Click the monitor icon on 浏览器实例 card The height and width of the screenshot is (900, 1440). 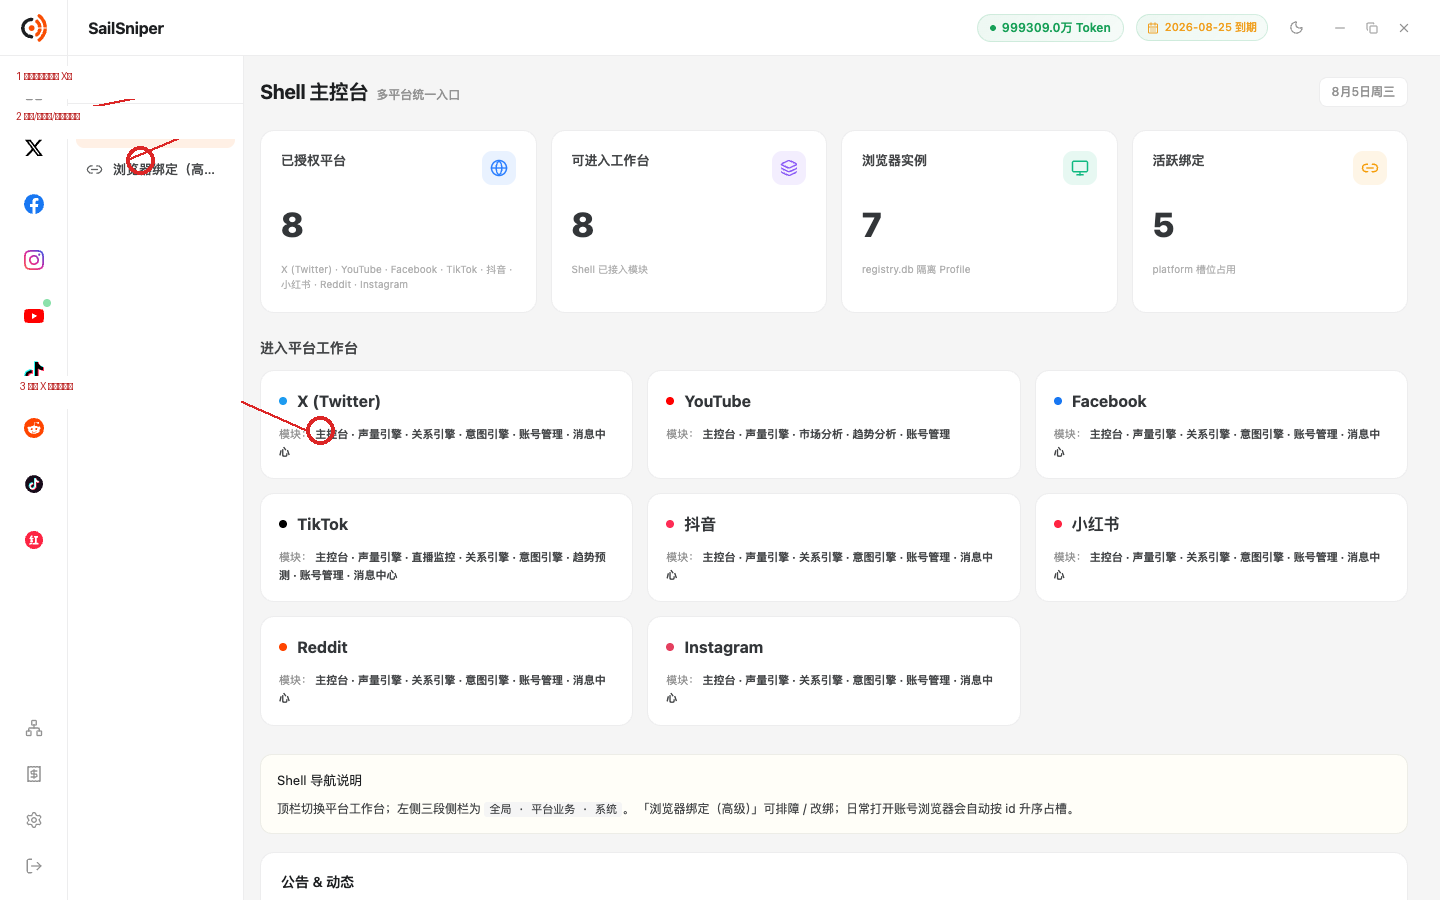(x=1080, y=168)
